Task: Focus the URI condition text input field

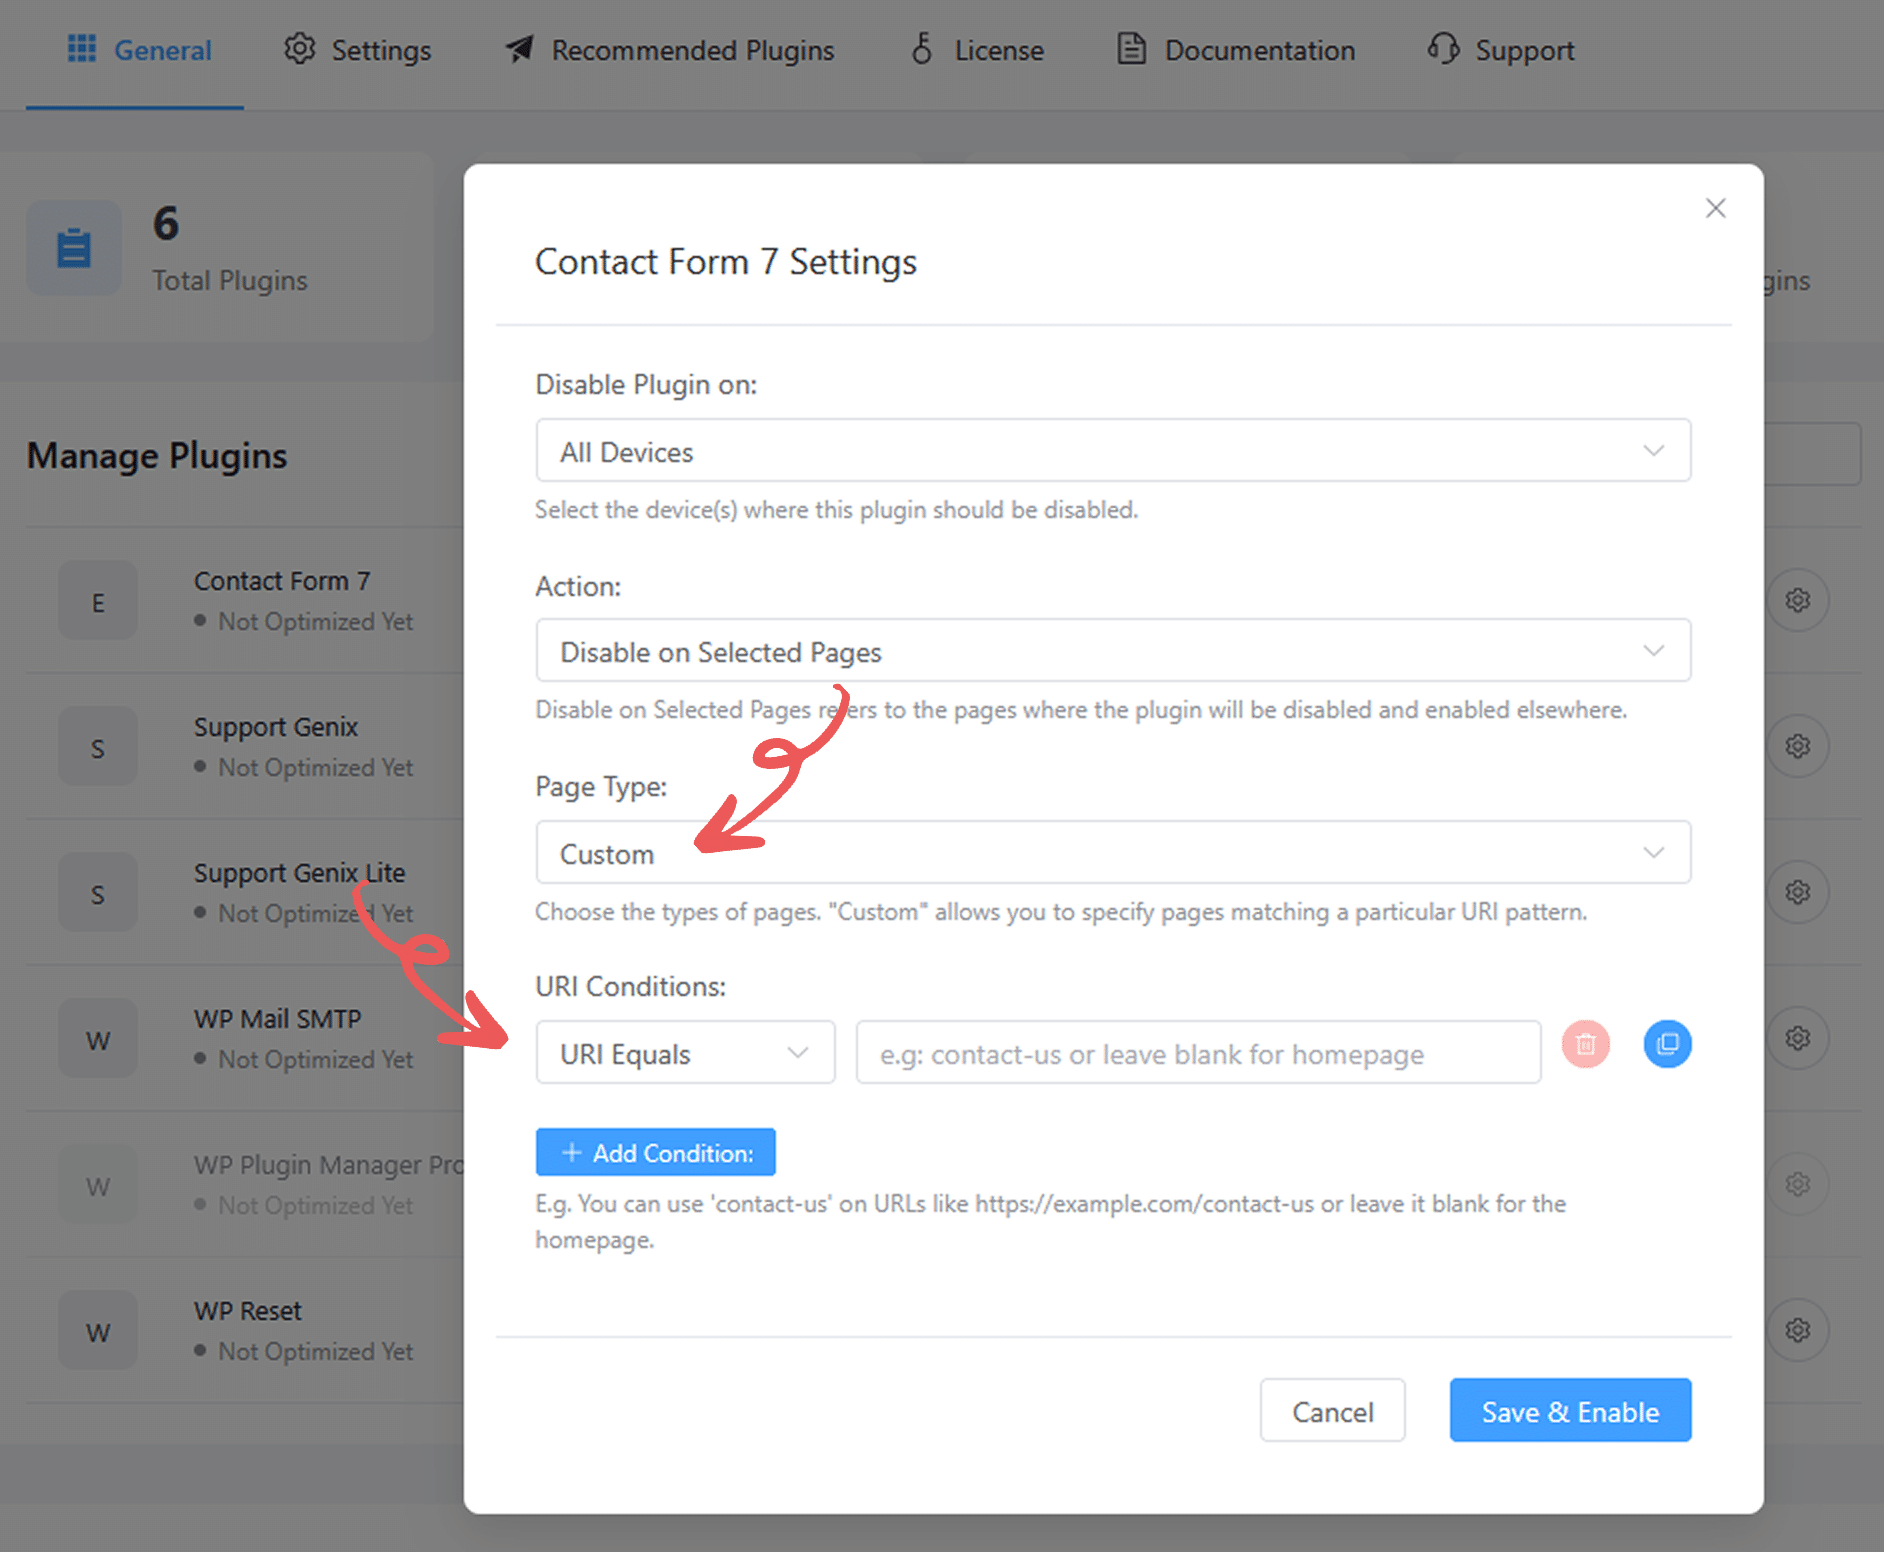Action: 1198,1053
